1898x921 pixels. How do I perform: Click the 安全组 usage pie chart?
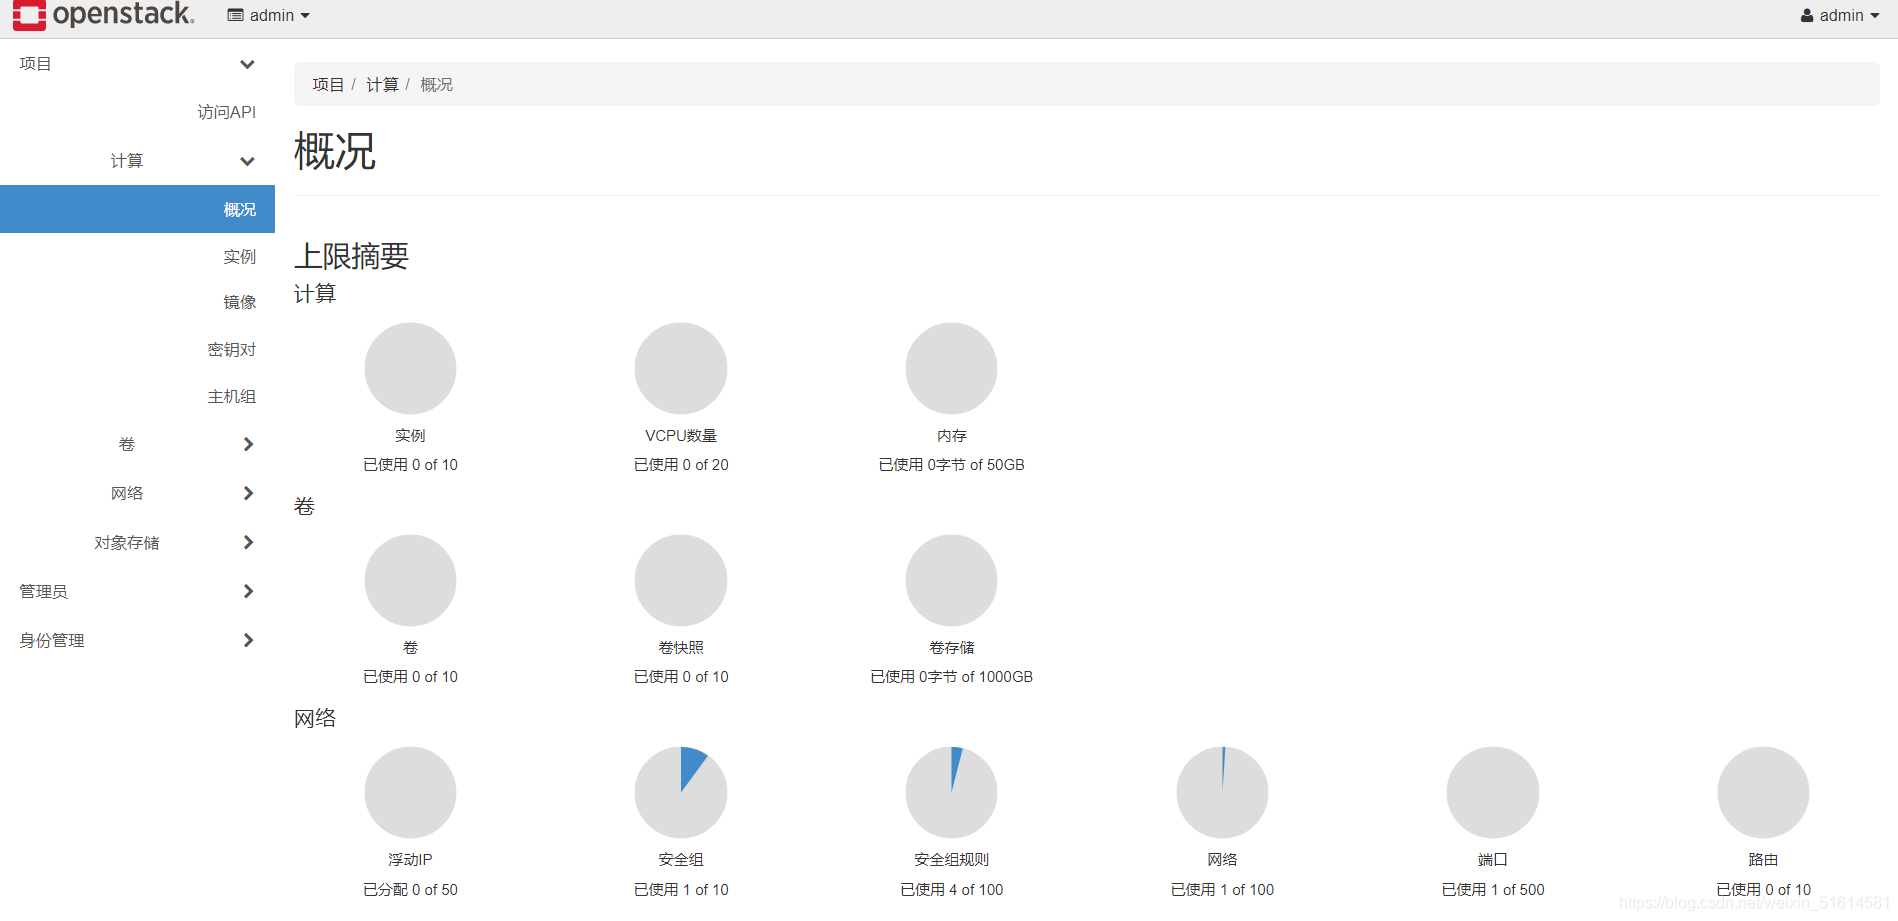click(681, 792)
